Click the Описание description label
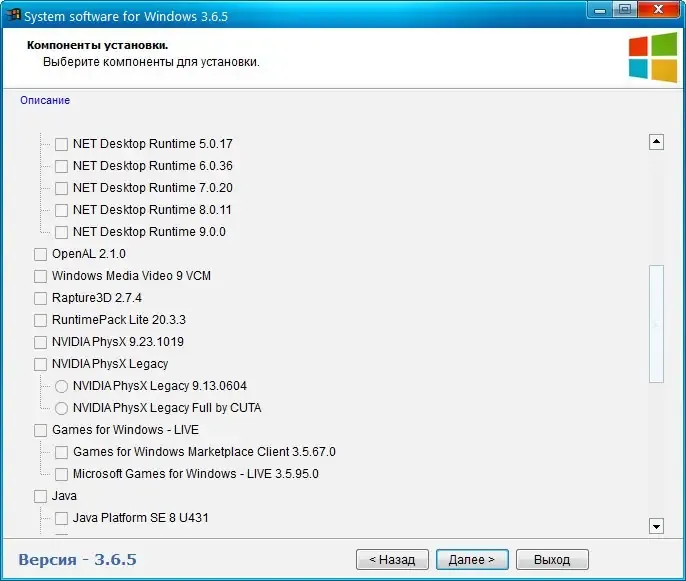This screenshot has height=581, width=686. tap(45, 100)
